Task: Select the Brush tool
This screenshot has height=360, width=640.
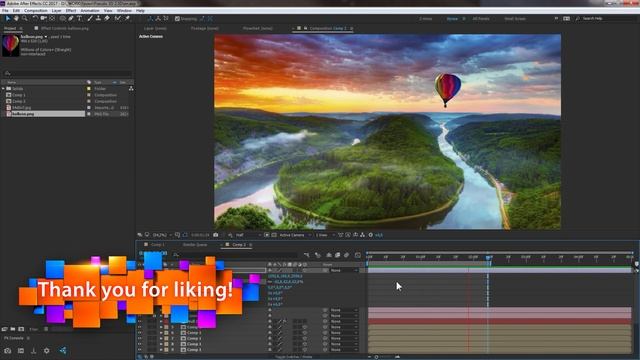Action: coord(90,18)
